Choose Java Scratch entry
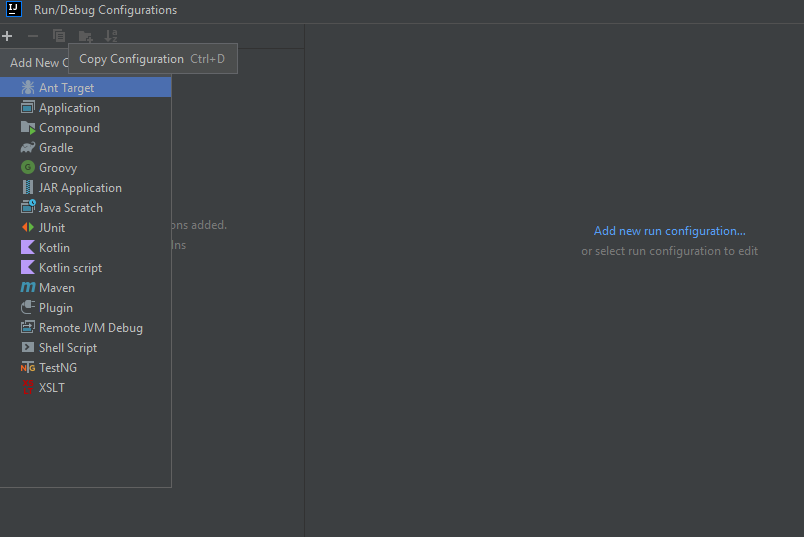The height and width of the screenshot is (537, 804). click(x=86, y=207)
